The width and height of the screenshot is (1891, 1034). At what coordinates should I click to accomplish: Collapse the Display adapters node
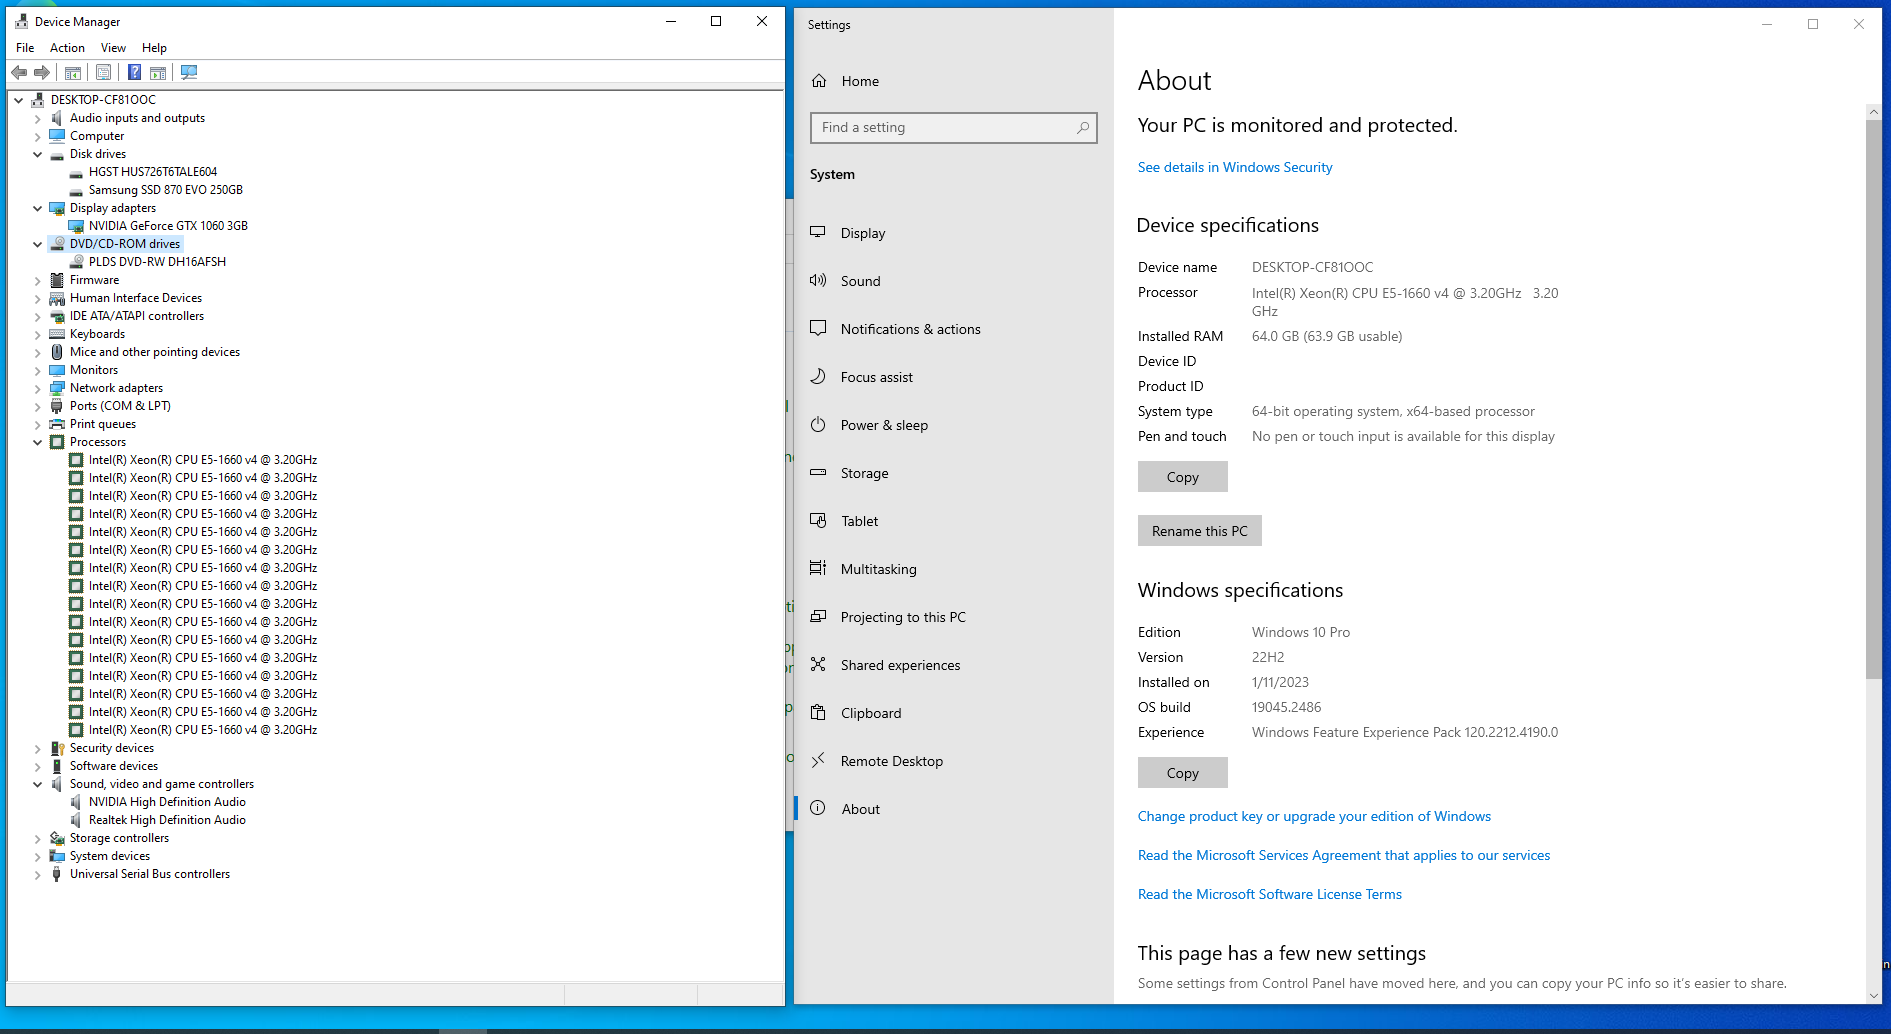(38, 208)
